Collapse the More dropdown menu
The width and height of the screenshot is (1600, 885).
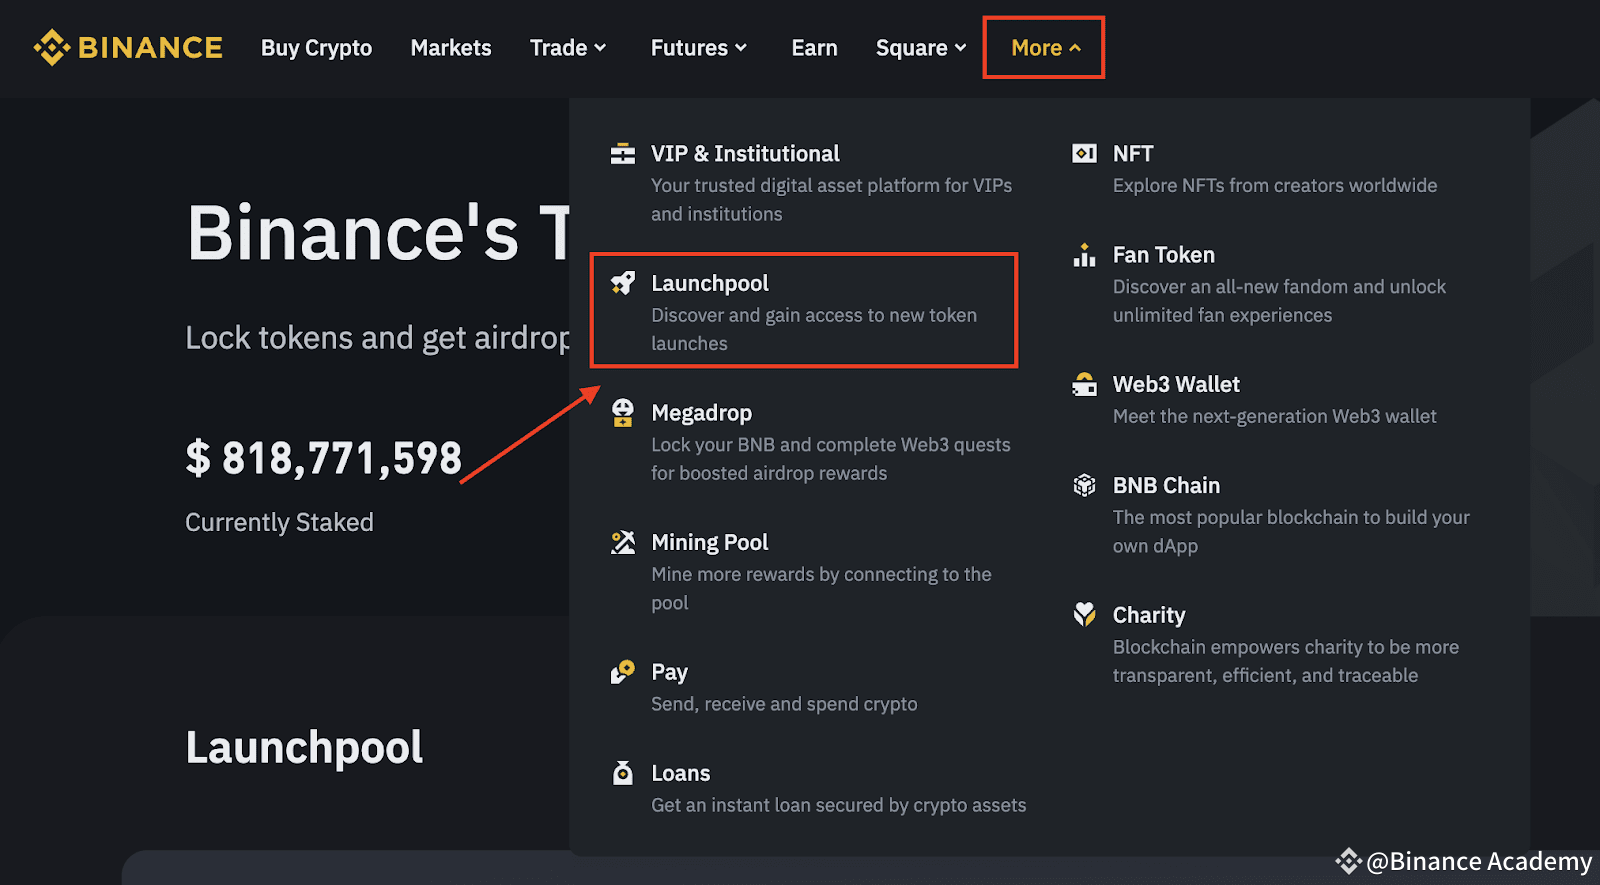tap(1044, 48)
